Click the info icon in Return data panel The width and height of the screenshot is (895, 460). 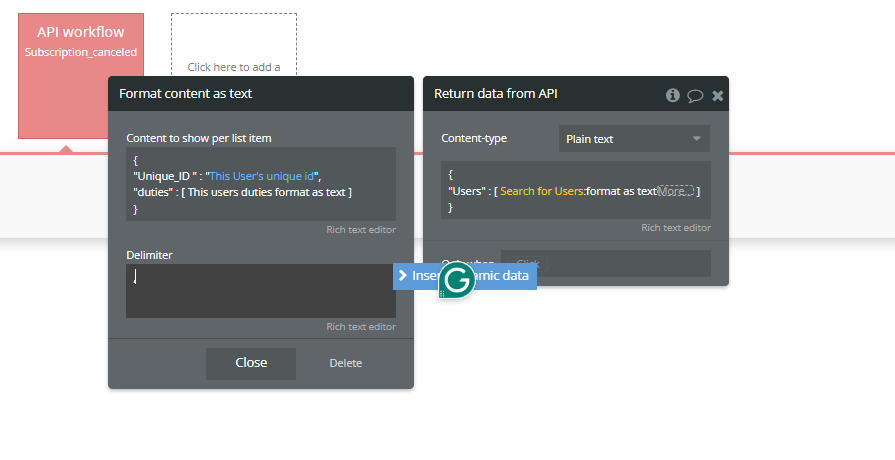tap(672, 95)
